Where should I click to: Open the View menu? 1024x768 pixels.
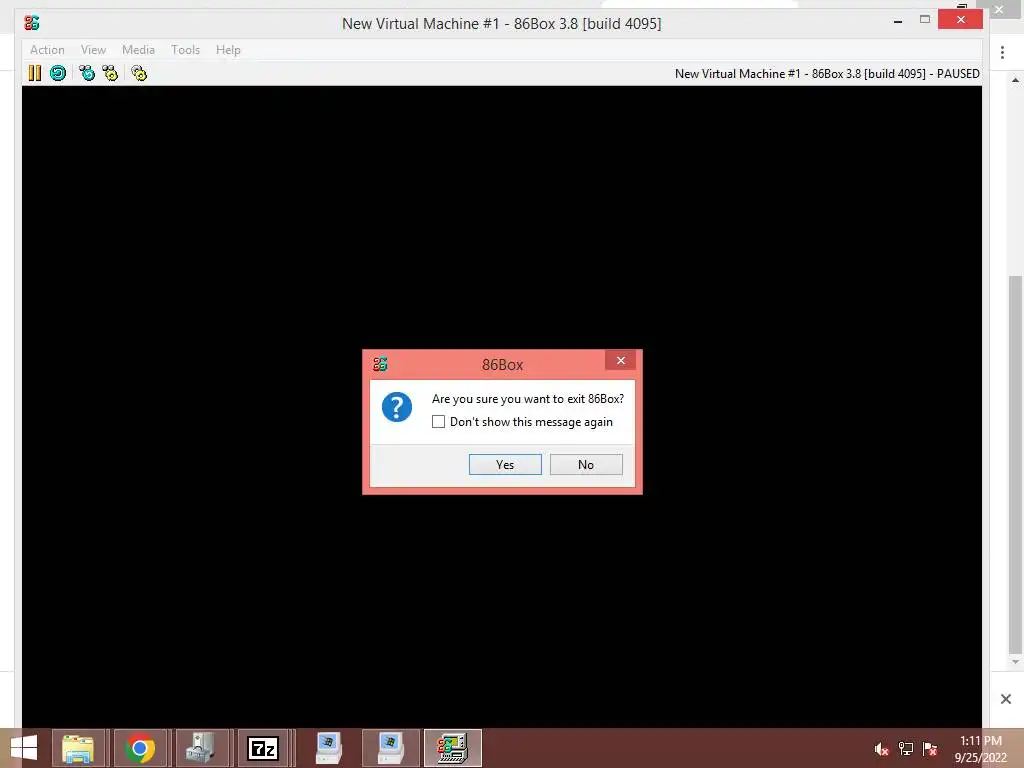click(x=93, y=50)
